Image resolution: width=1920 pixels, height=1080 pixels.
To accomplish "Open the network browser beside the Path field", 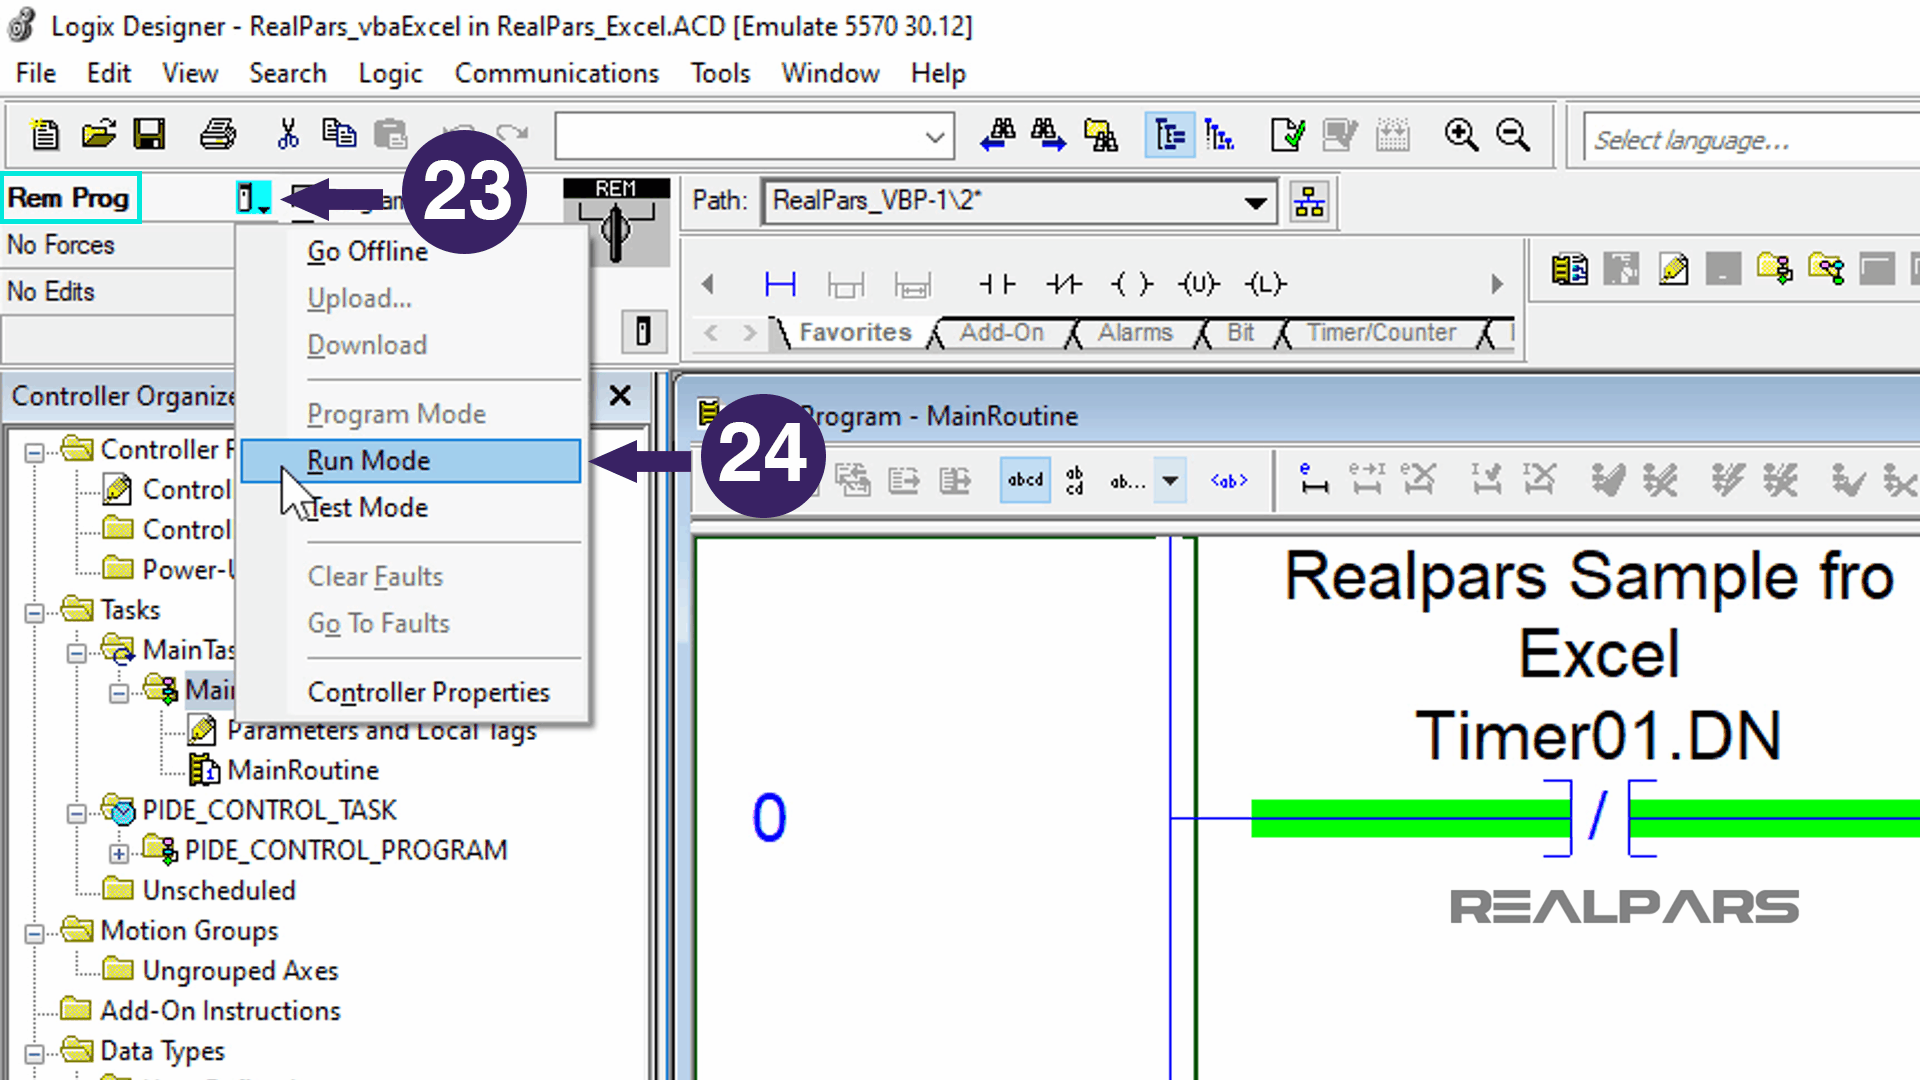I will (x=1309, y=201).
